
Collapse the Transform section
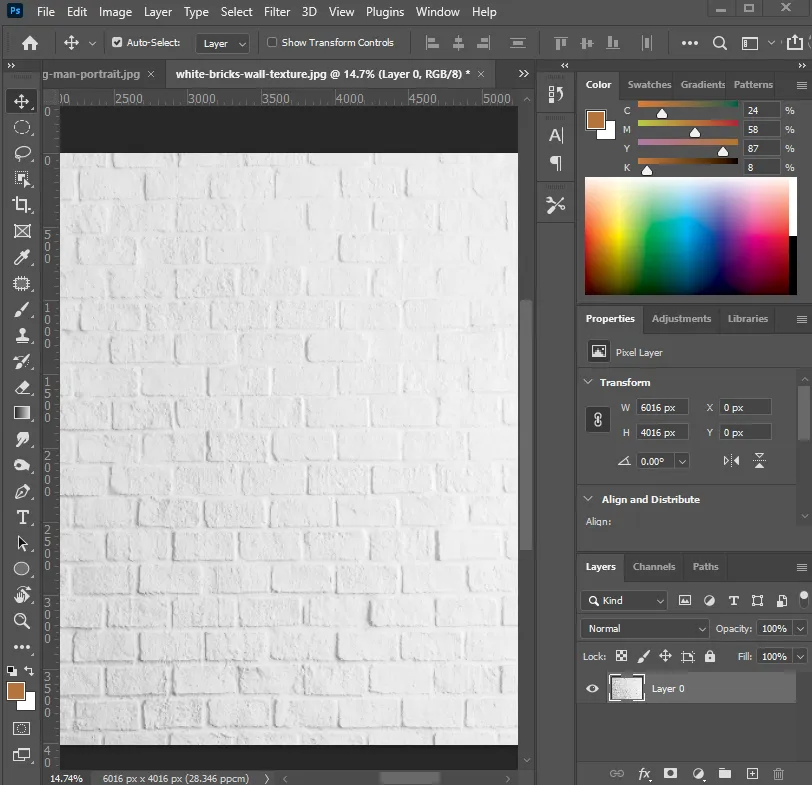coord(587,382)
